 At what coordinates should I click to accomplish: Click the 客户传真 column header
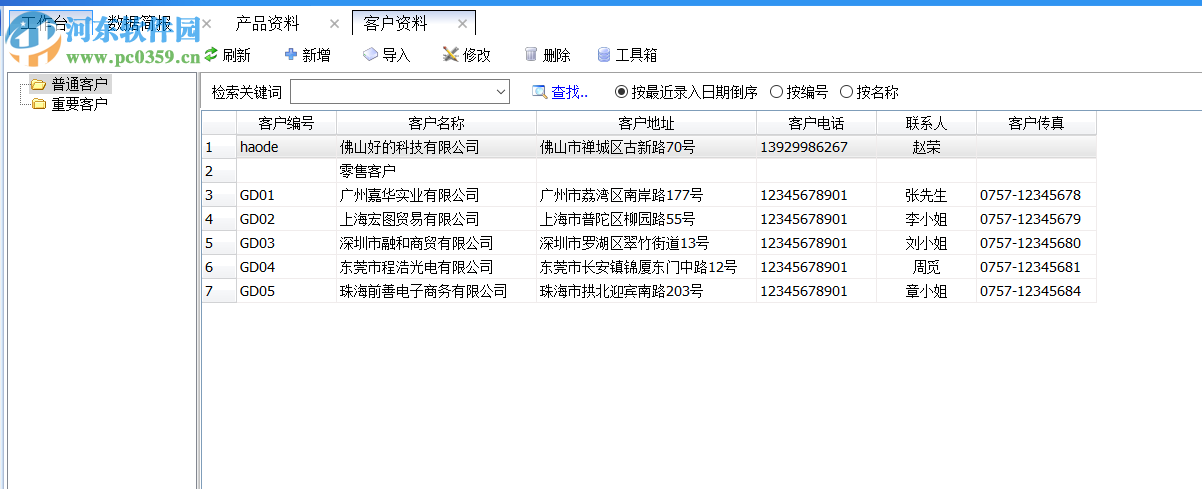1036,123
